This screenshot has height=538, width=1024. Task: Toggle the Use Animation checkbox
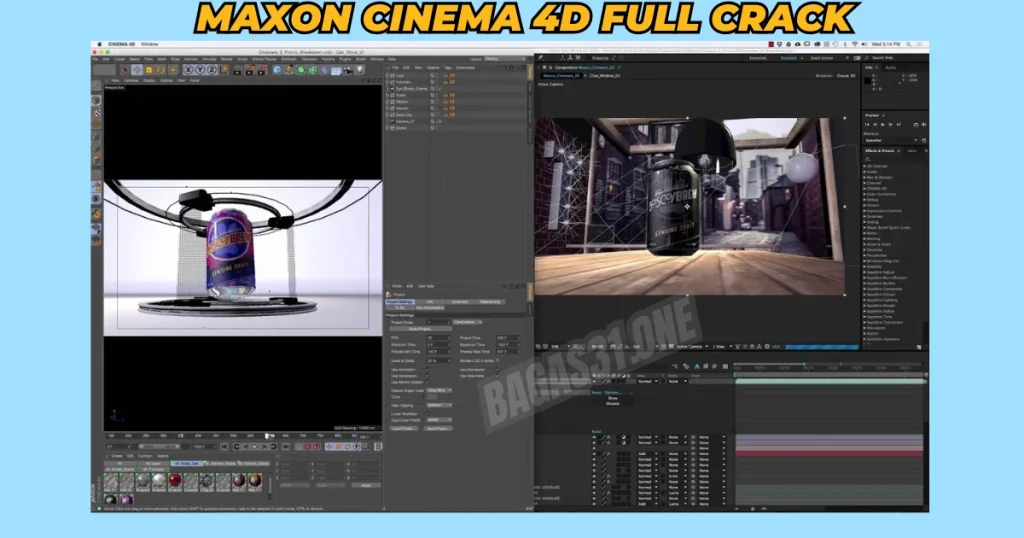coord(428,370)
